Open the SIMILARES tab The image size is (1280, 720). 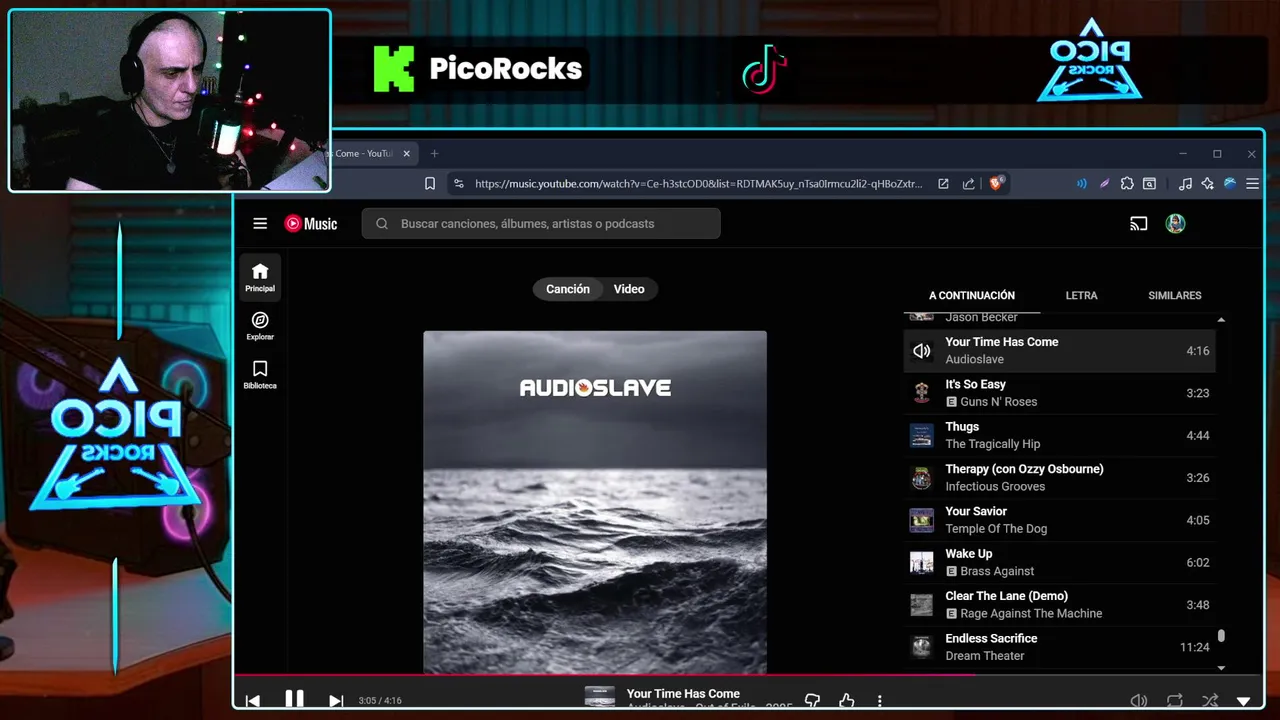pos(1175,296)
